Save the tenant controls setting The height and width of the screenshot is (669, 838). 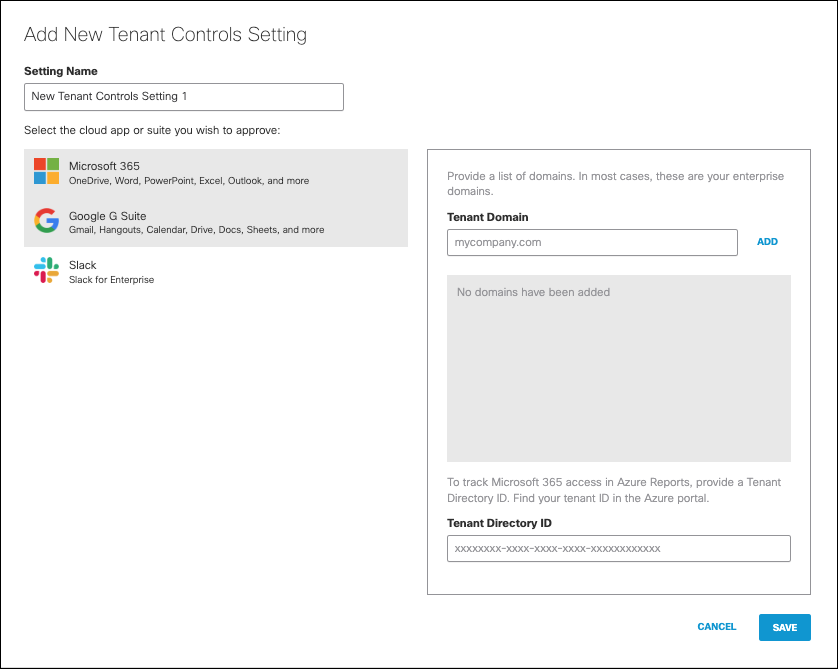coord(785,627)
